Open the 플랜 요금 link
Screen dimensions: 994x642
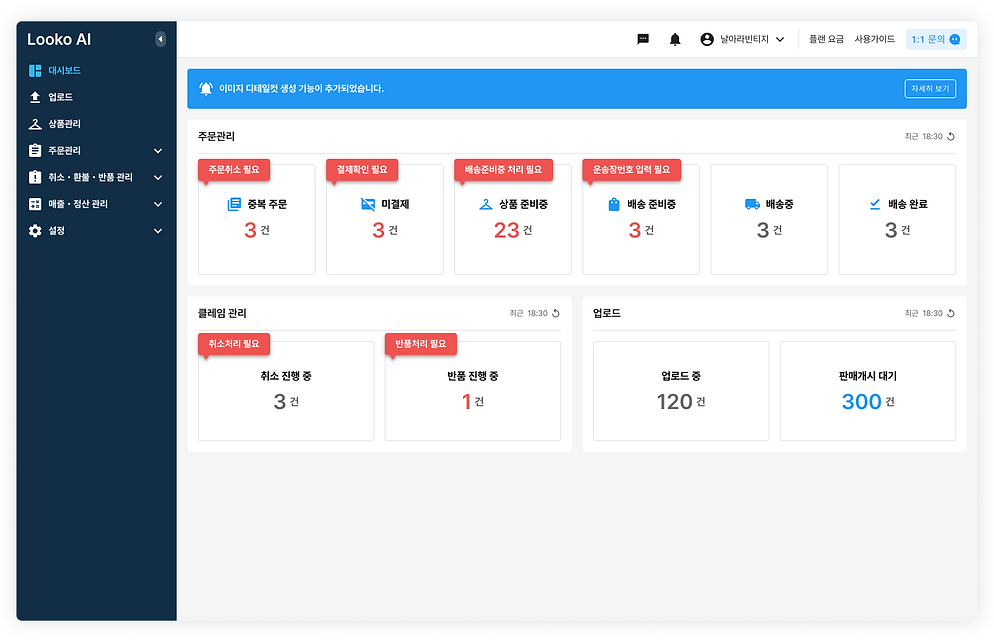click(826, 39)
